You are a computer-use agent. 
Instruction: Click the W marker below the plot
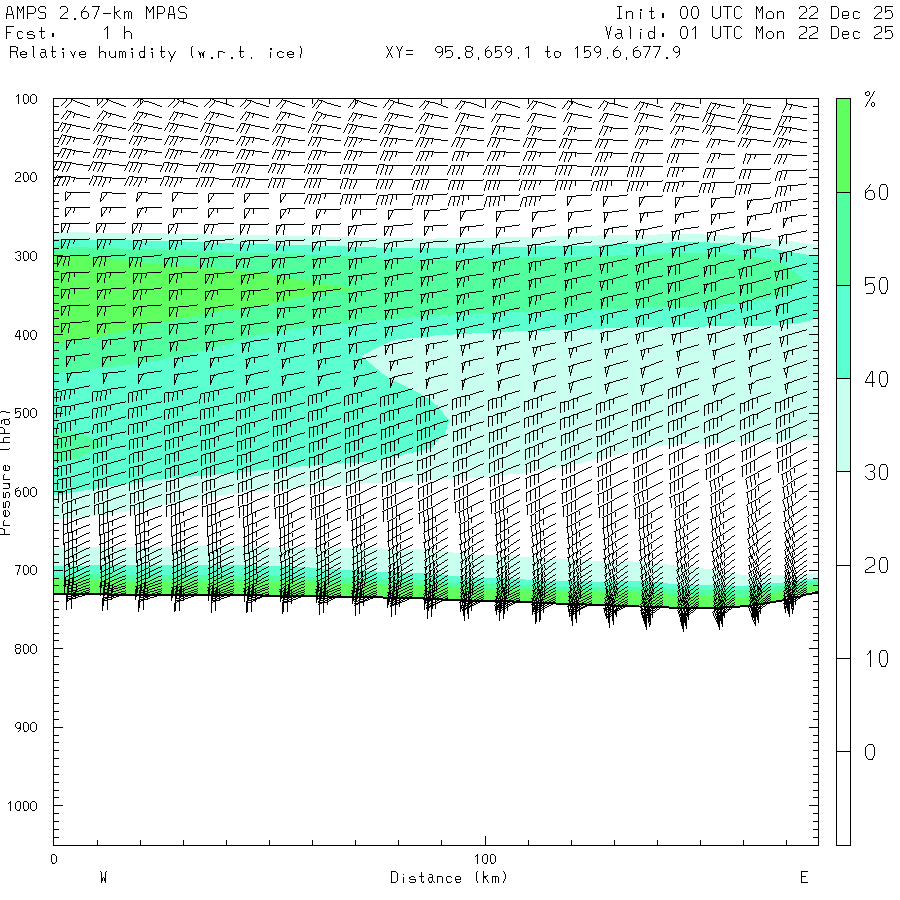click(x=103, y=877)
